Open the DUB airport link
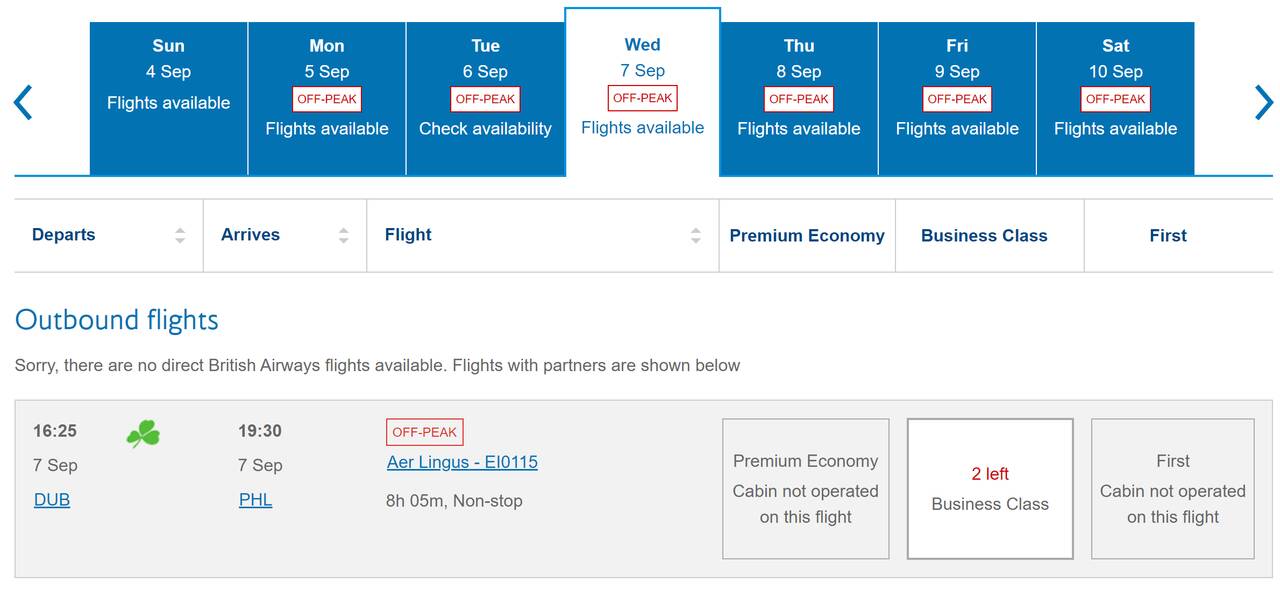This screenshot has height=597, width=1280. (52, 500)
